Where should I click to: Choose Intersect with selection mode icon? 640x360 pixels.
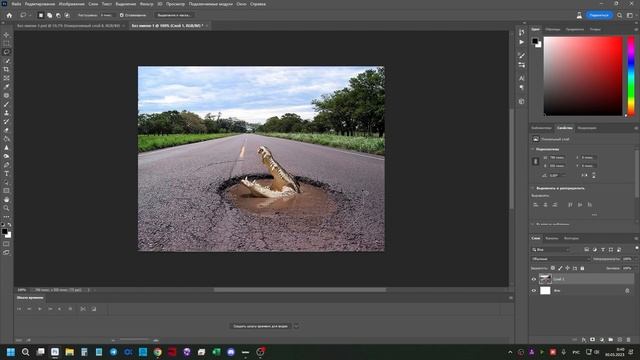(x=67, y=15)
